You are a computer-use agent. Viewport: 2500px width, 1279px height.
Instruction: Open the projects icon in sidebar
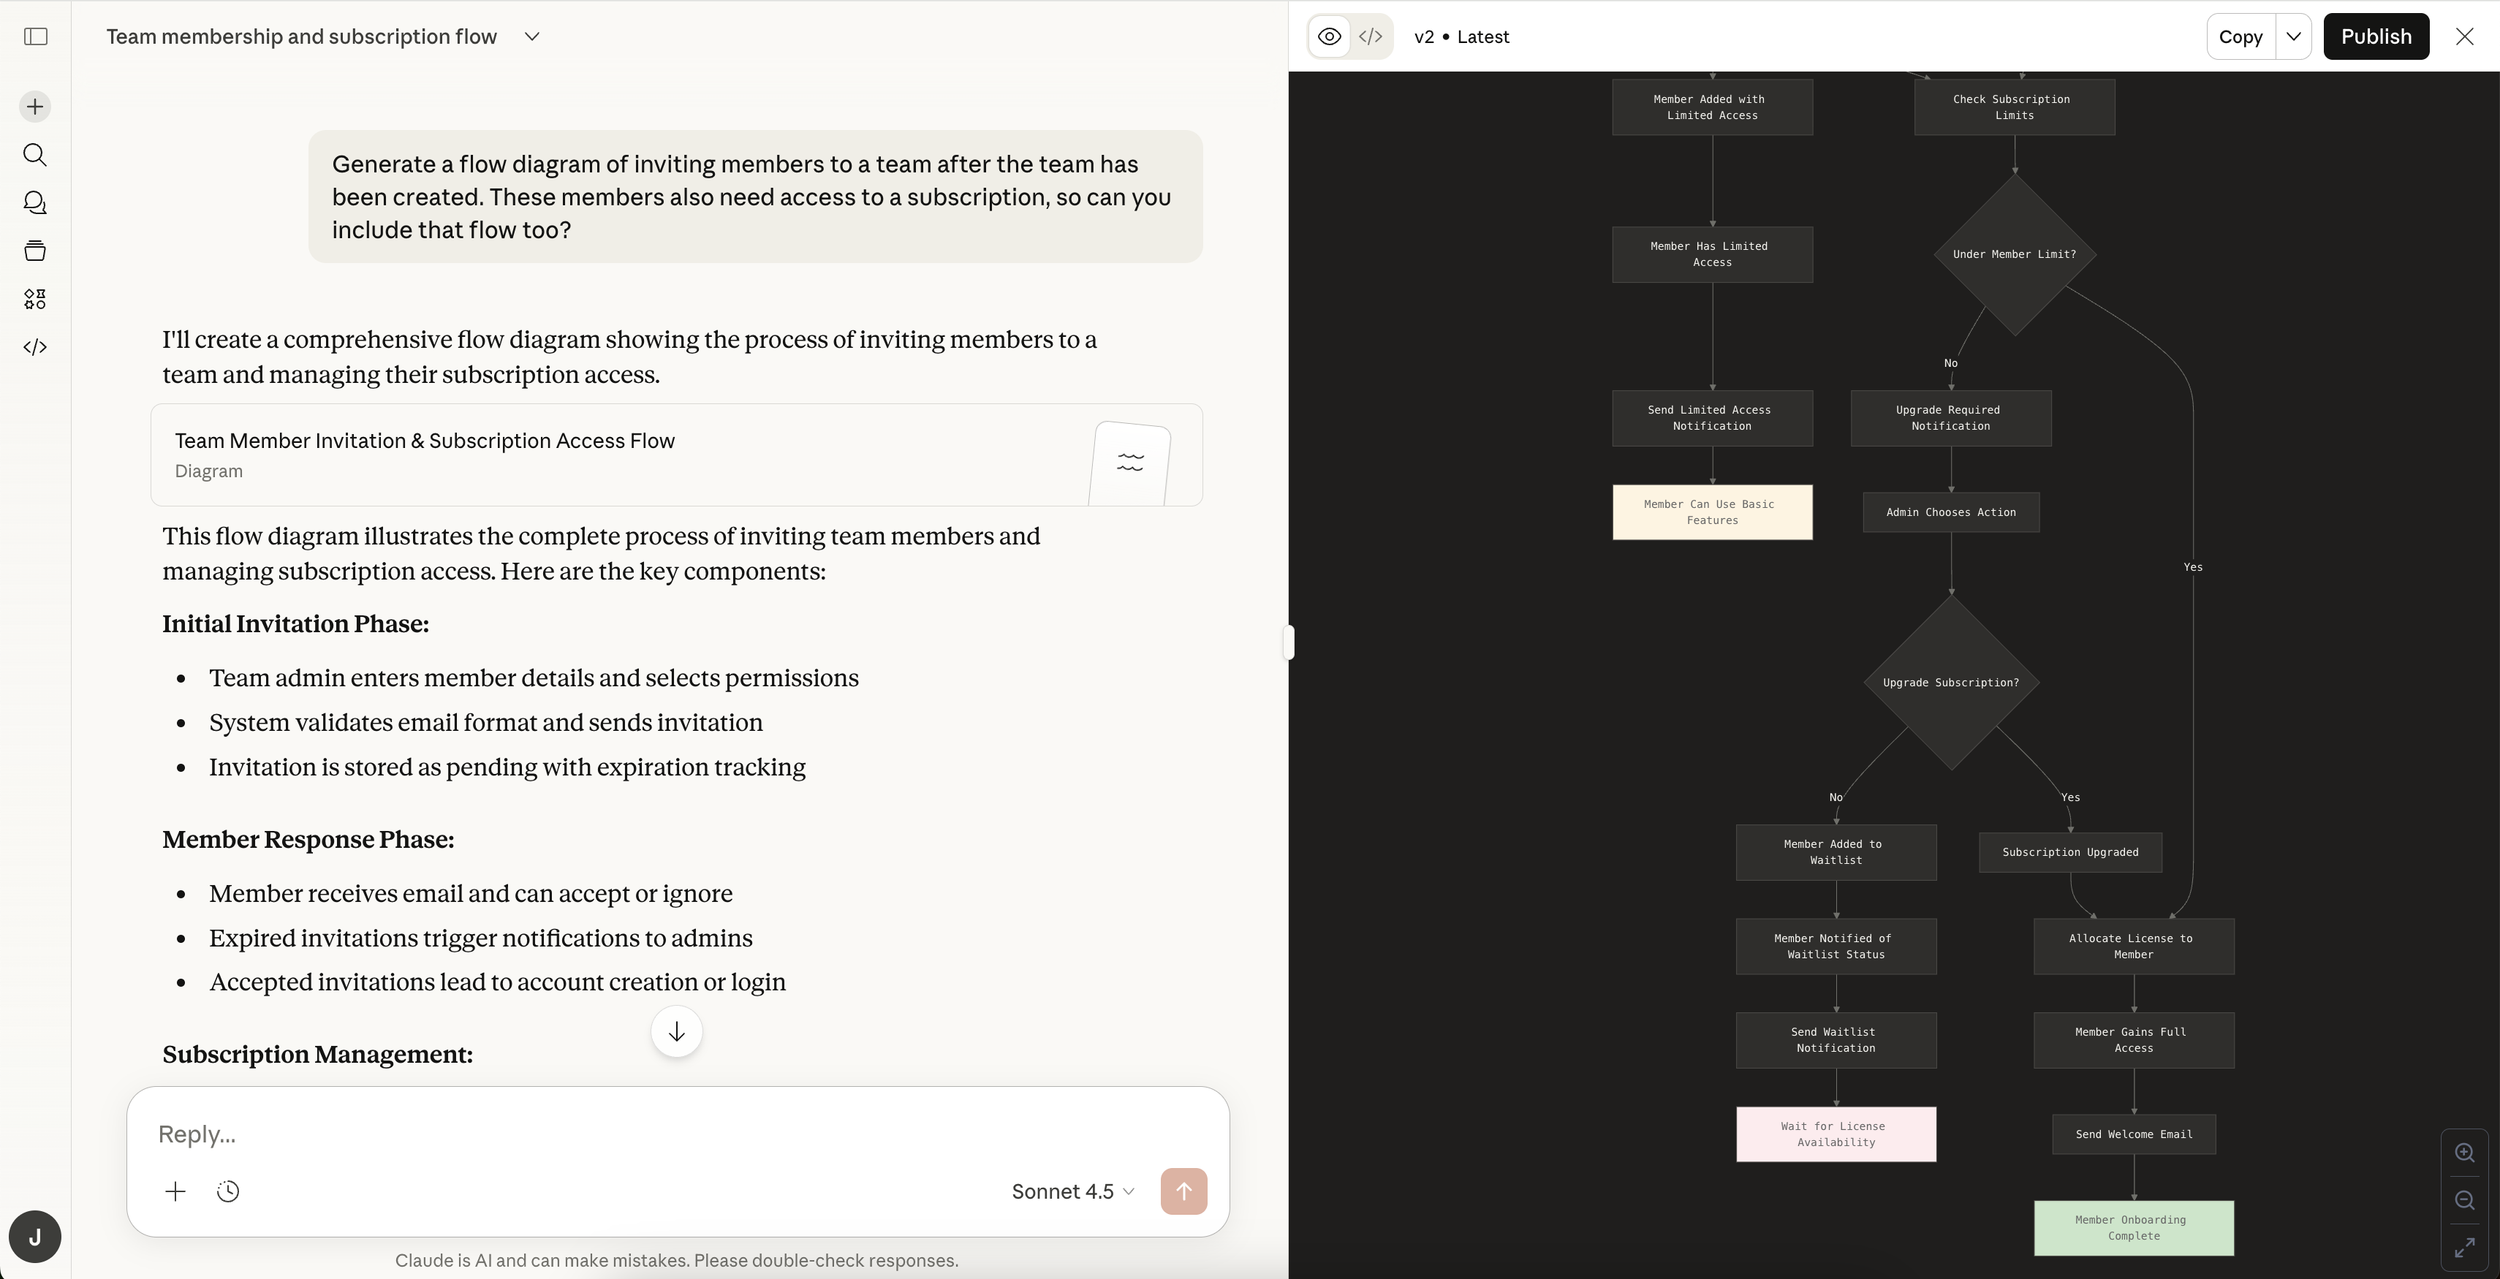[35, 251]
